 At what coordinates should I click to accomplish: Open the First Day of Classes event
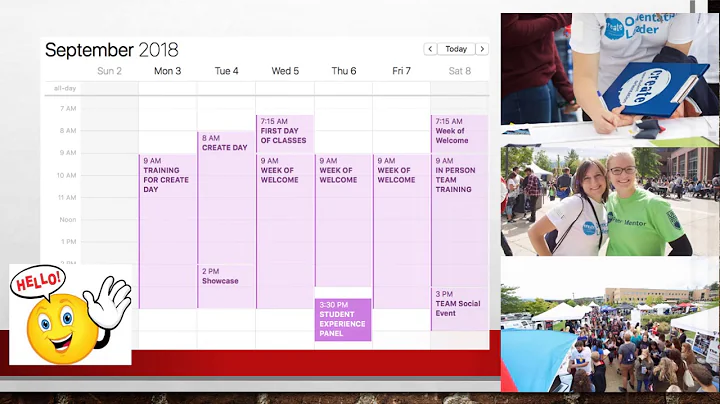[285, 134]
